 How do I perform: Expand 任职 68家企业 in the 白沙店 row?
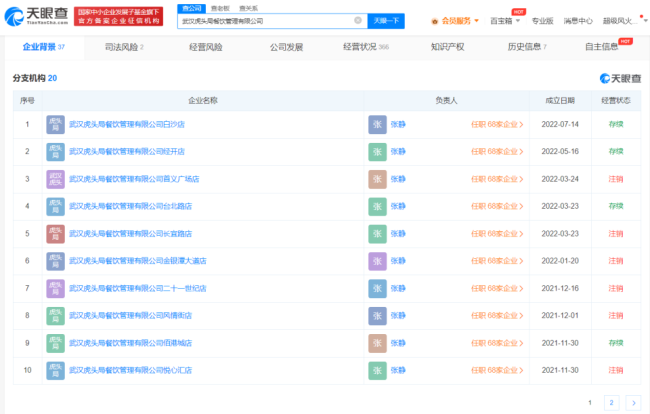(497, 124)
